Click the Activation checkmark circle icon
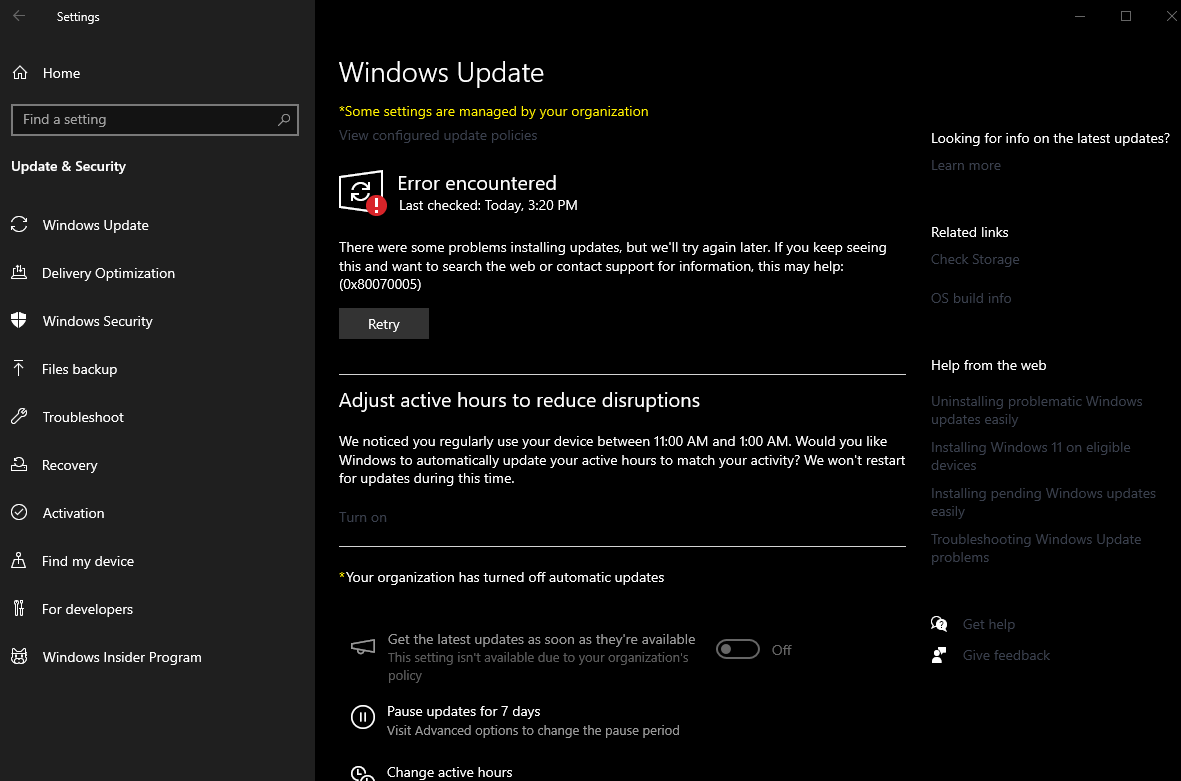This screenshot has width=1181, height=781. pyautogui.click(x=20, y=512)
